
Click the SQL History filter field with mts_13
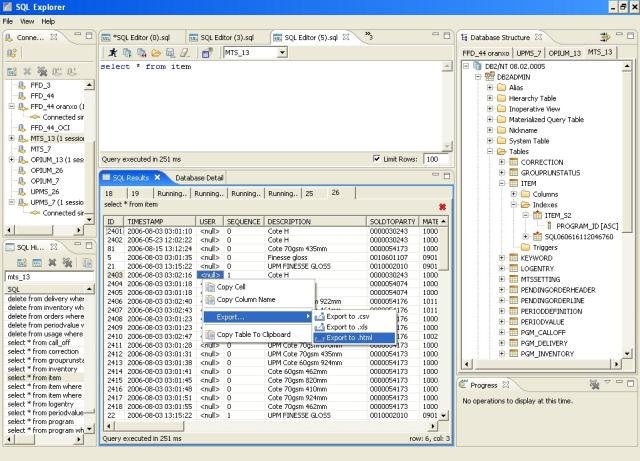point(49,277)
